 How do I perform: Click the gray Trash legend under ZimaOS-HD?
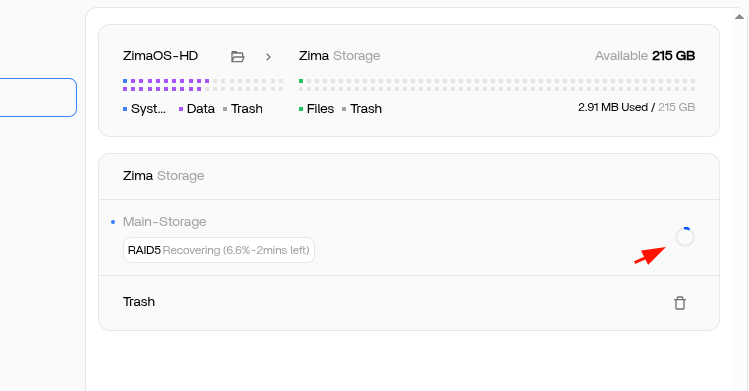point(243,109)
